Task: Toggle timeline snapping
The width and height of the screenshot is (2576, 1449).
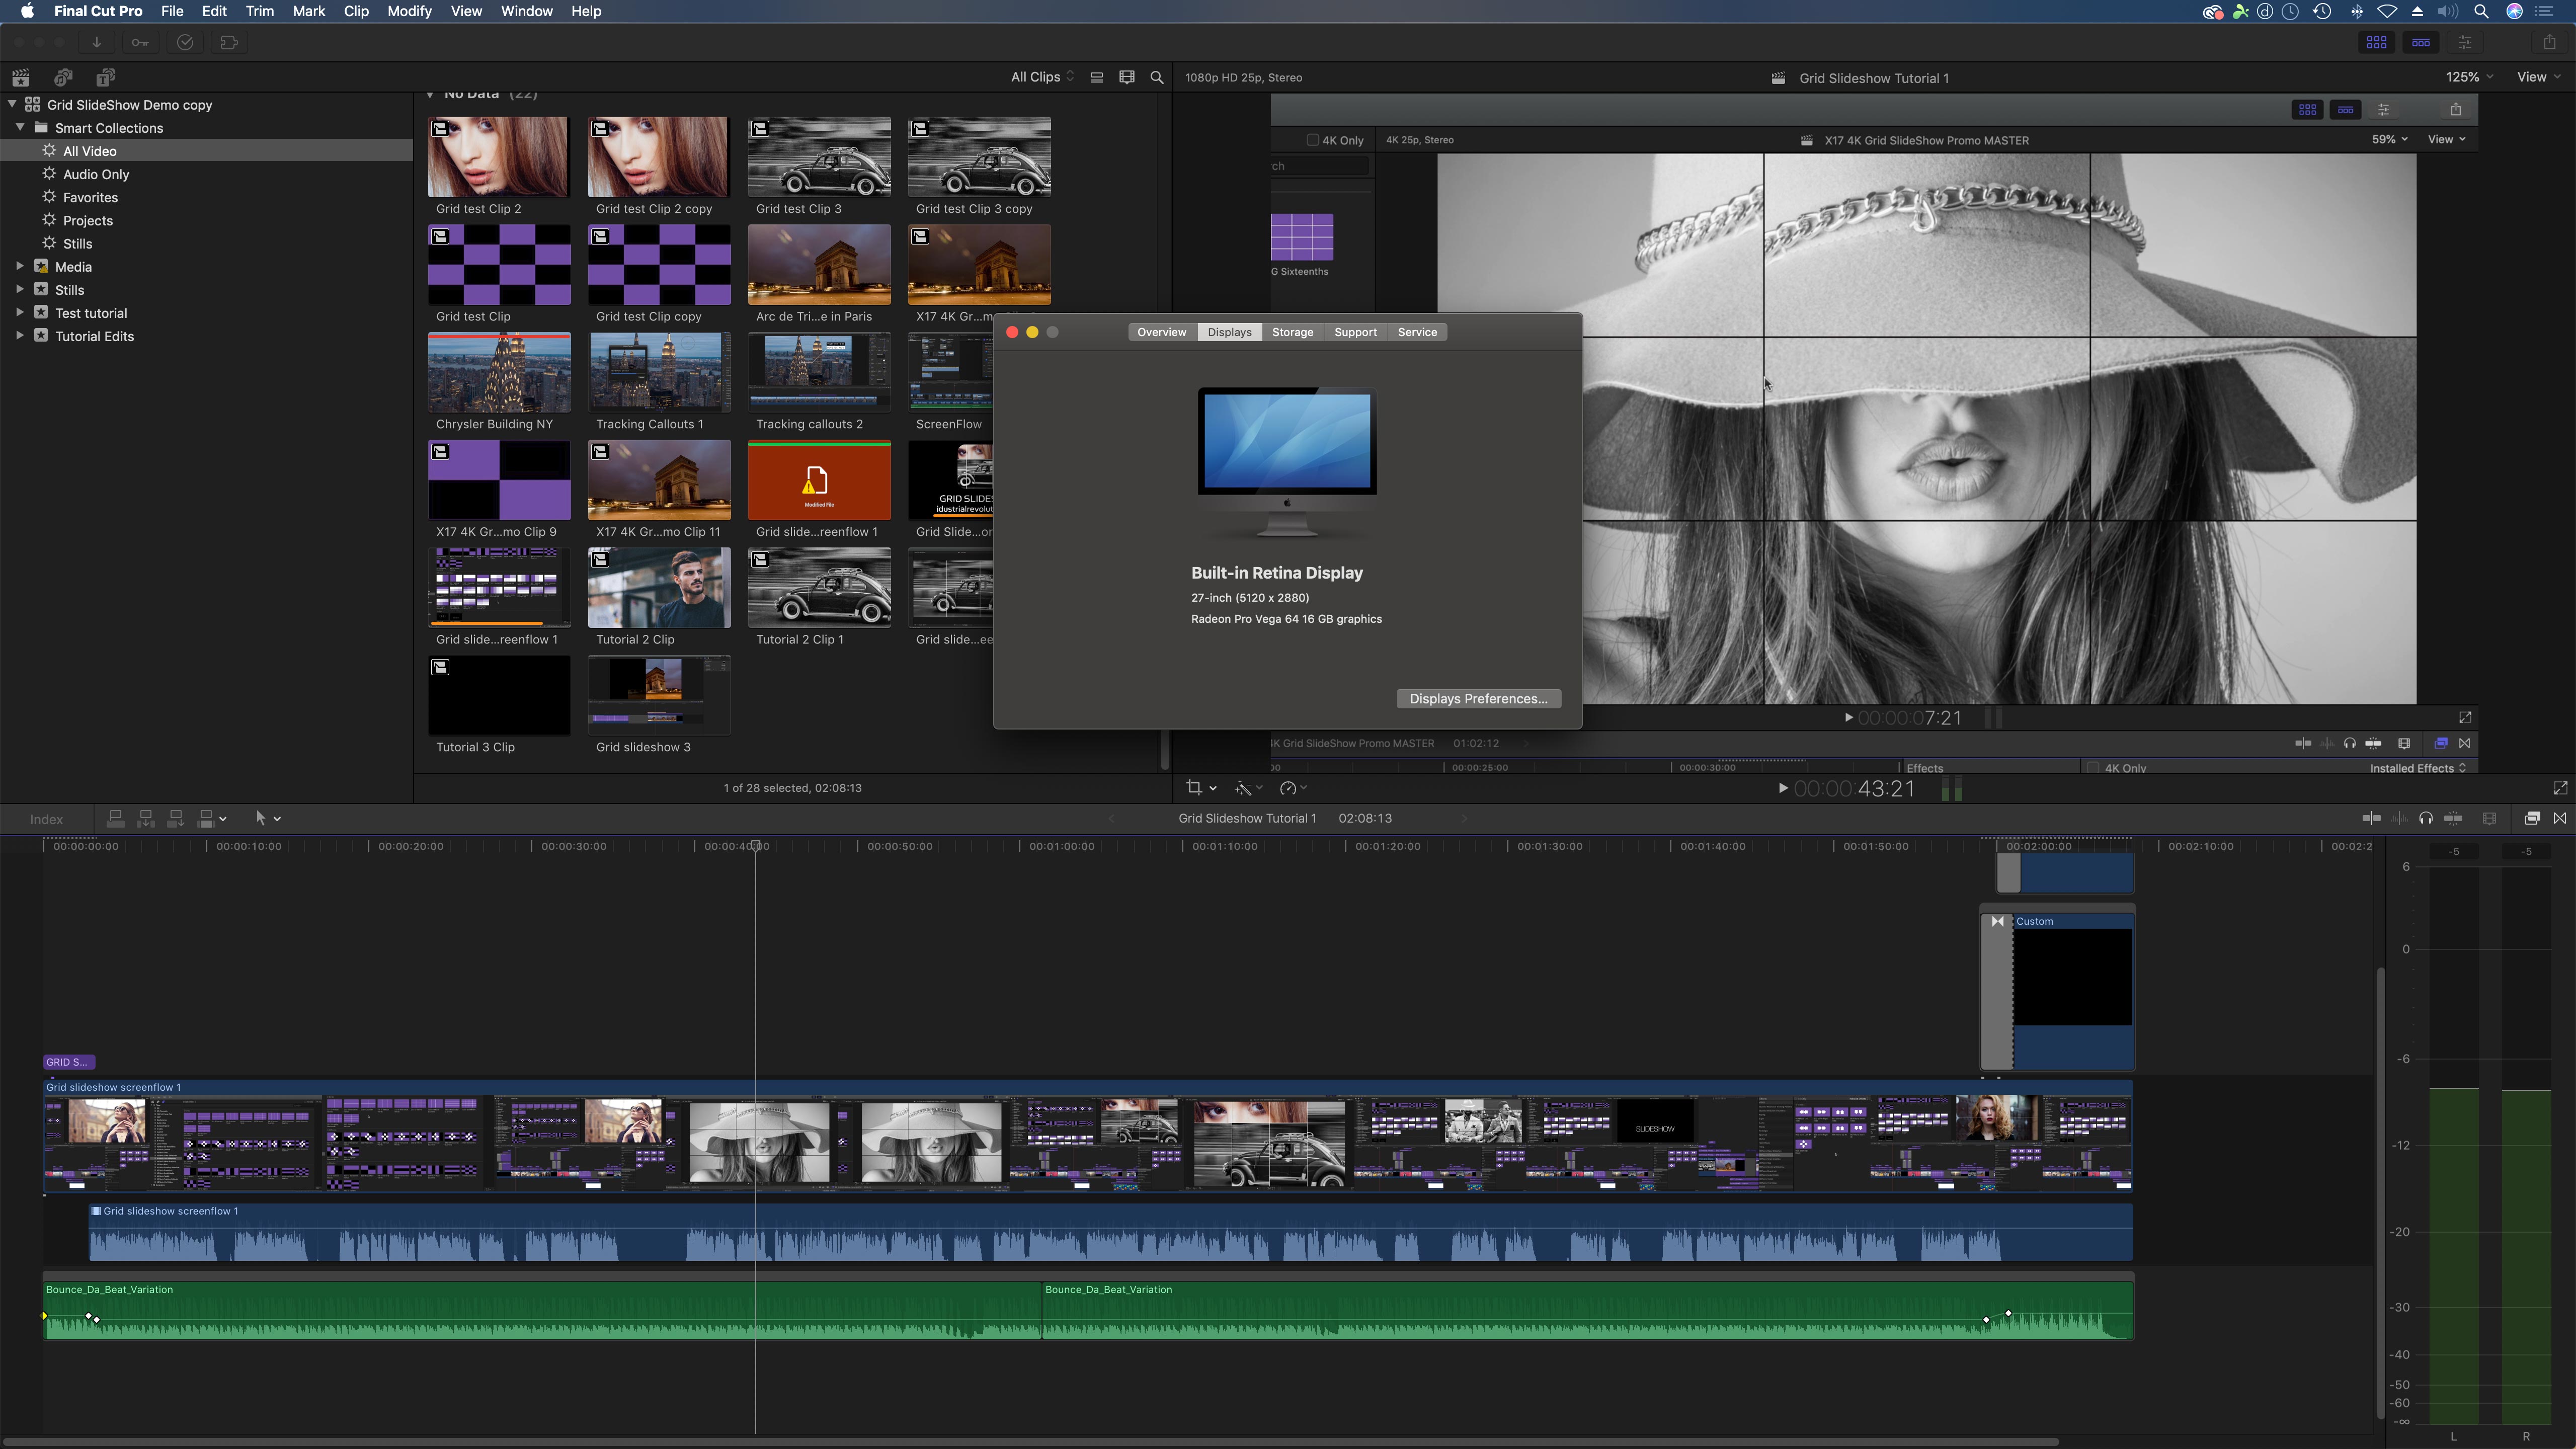Action: pos(2453,818)
